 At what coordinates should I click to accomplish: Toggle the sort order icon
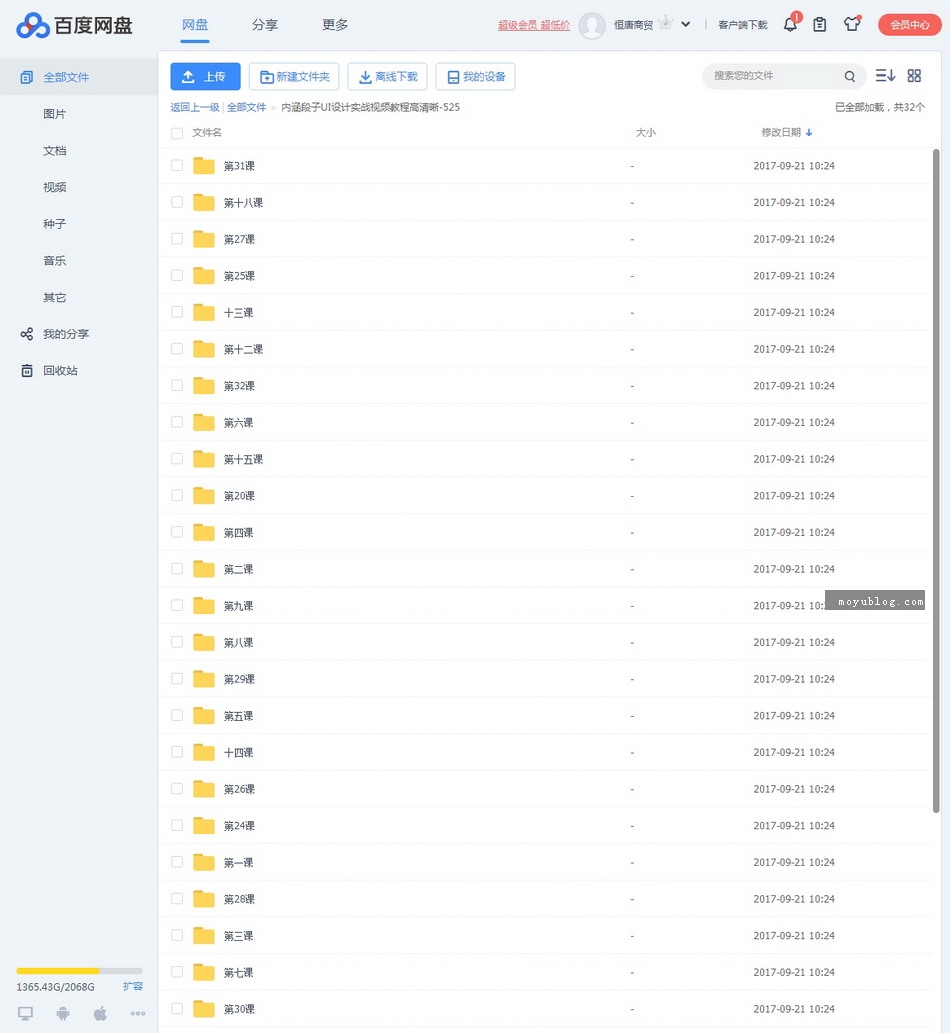(x=885, y=76)
